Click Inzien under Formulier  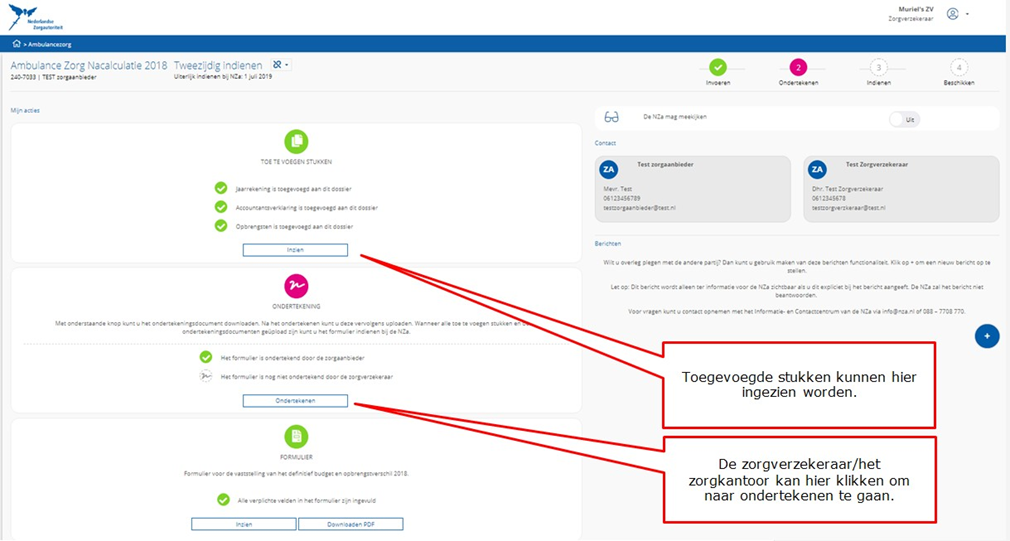[243, 524]
